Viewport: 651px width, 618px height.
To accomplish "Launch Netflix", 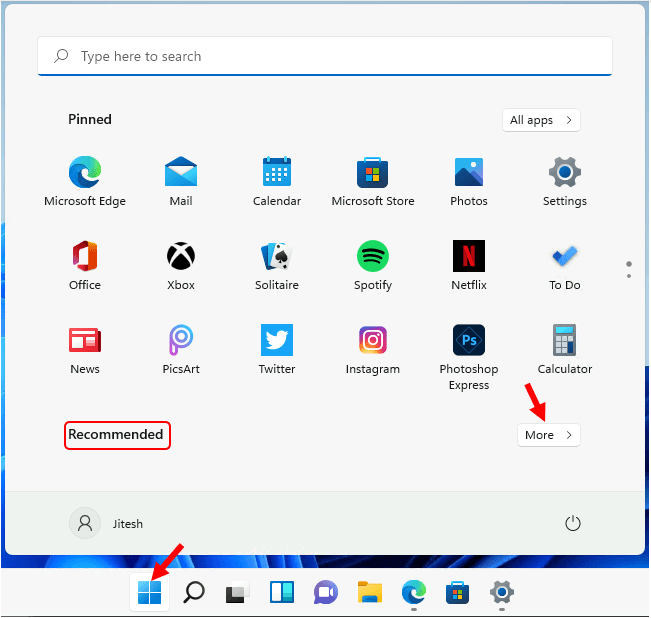I will click(469, 265).
